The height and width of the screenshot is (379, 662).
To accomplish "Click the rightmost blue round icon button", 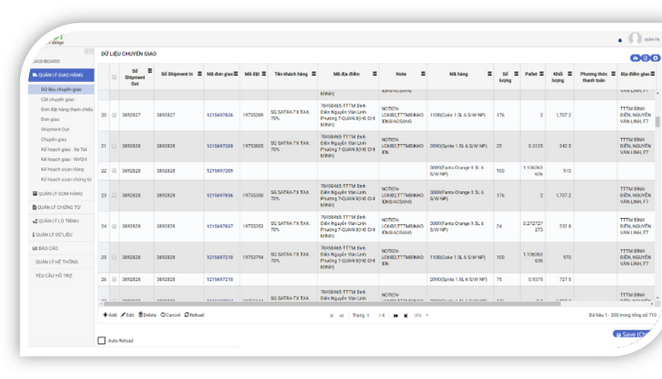I will tap(655, 58).
